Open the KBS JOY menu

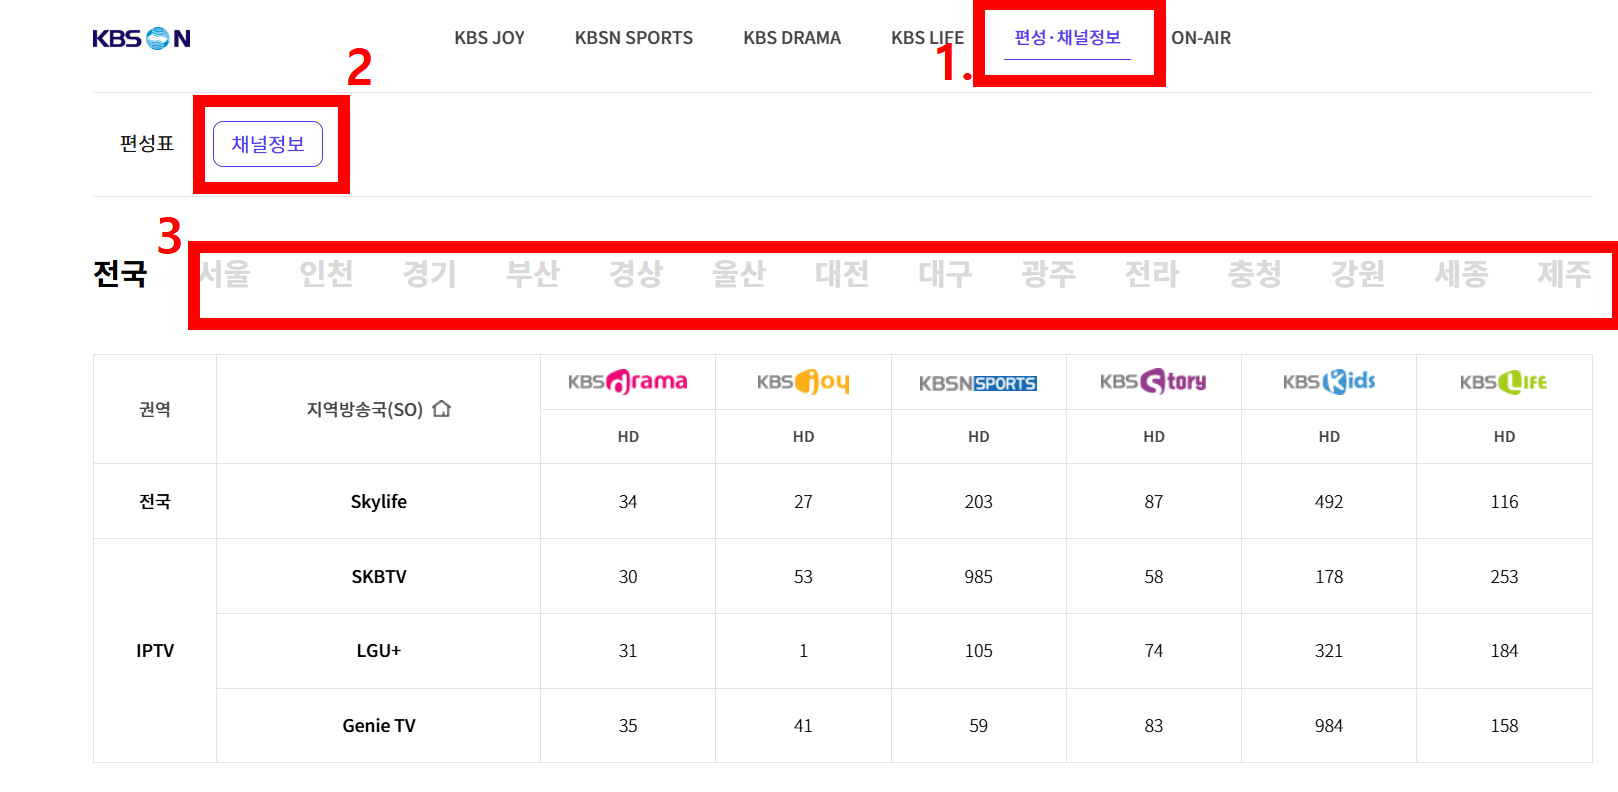489,38
